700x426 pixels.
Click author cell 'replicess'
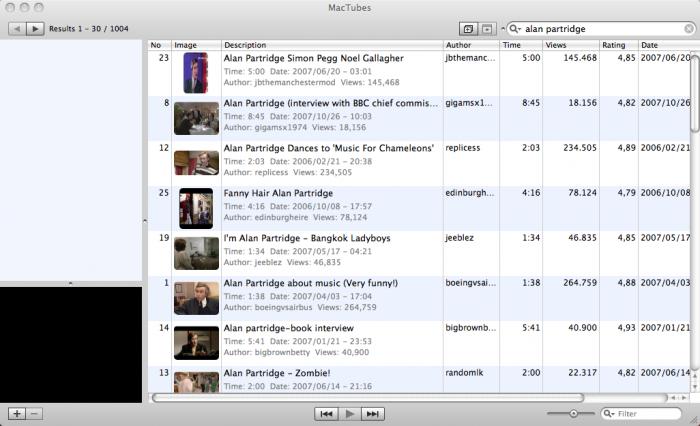462,148
